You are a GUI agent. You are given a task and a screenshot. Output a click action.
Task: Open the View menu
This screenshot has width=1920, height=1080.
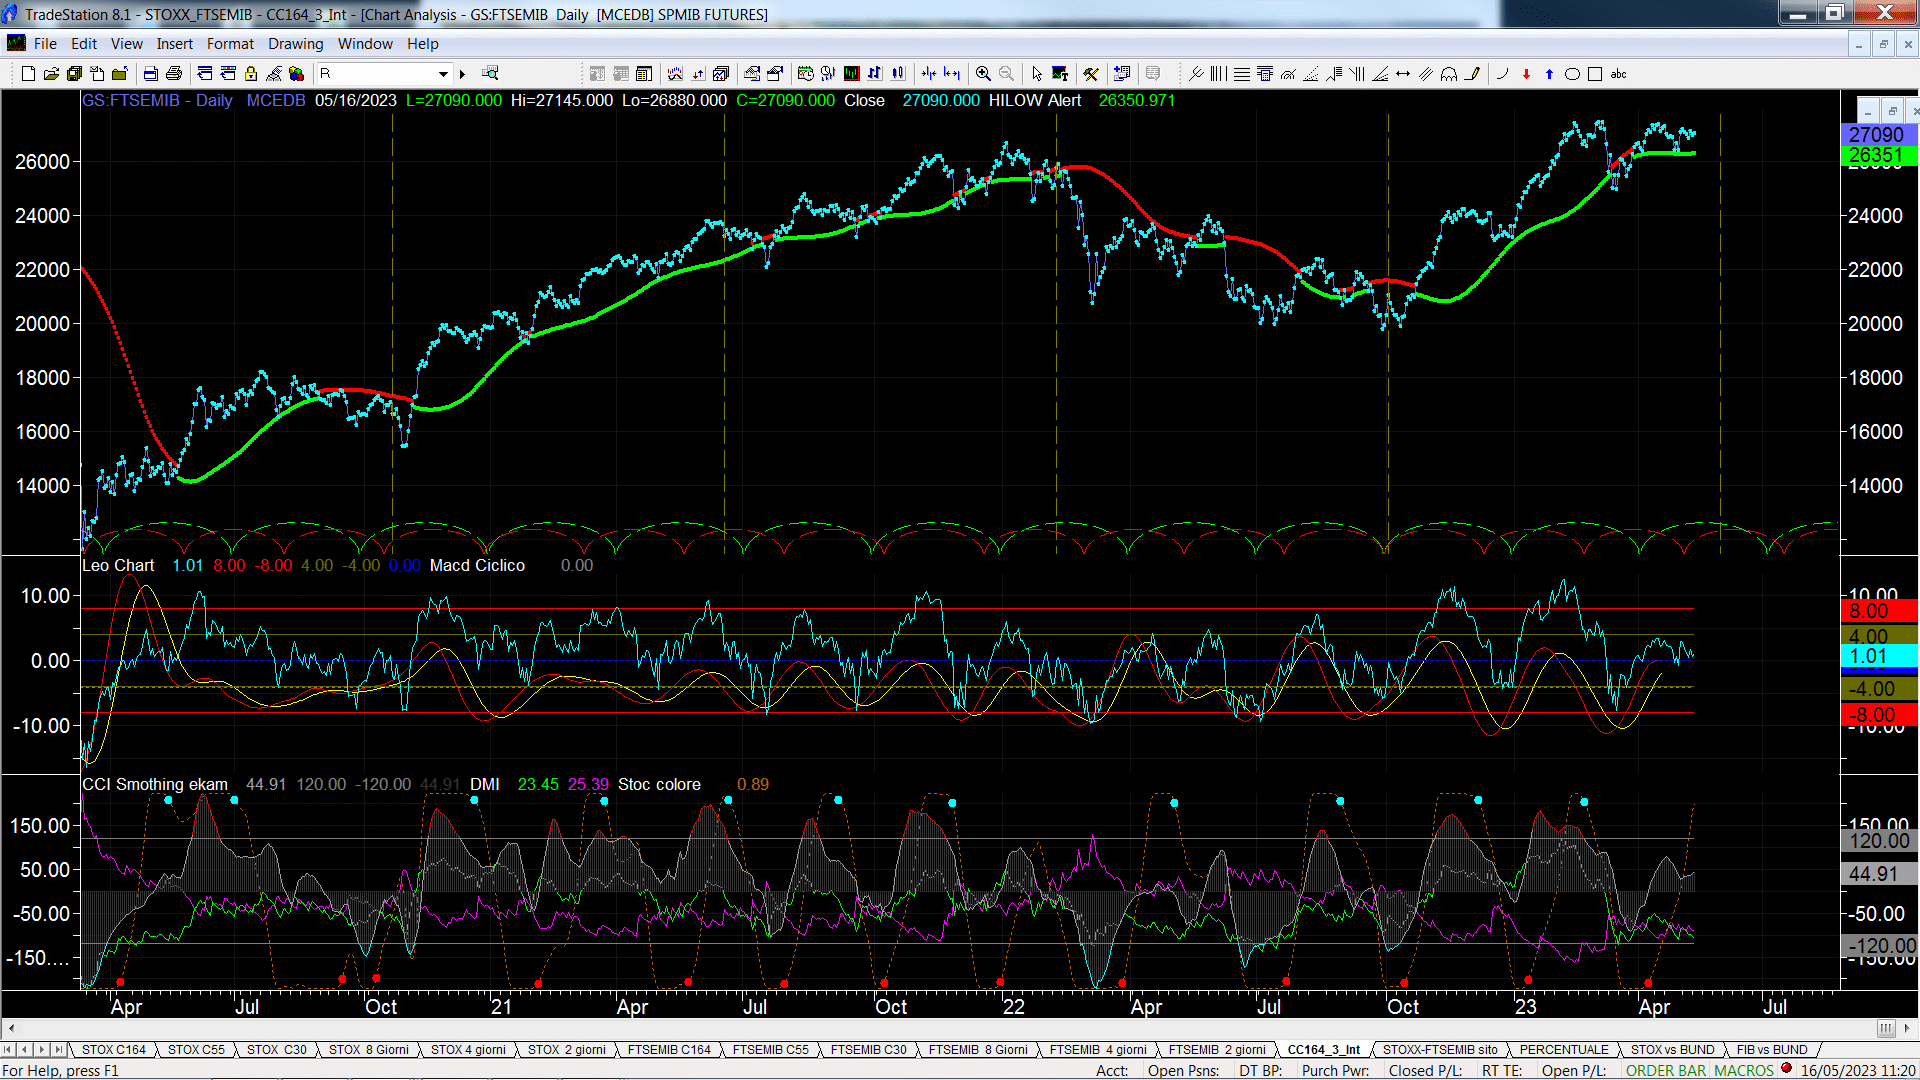[x=126, y=44]
